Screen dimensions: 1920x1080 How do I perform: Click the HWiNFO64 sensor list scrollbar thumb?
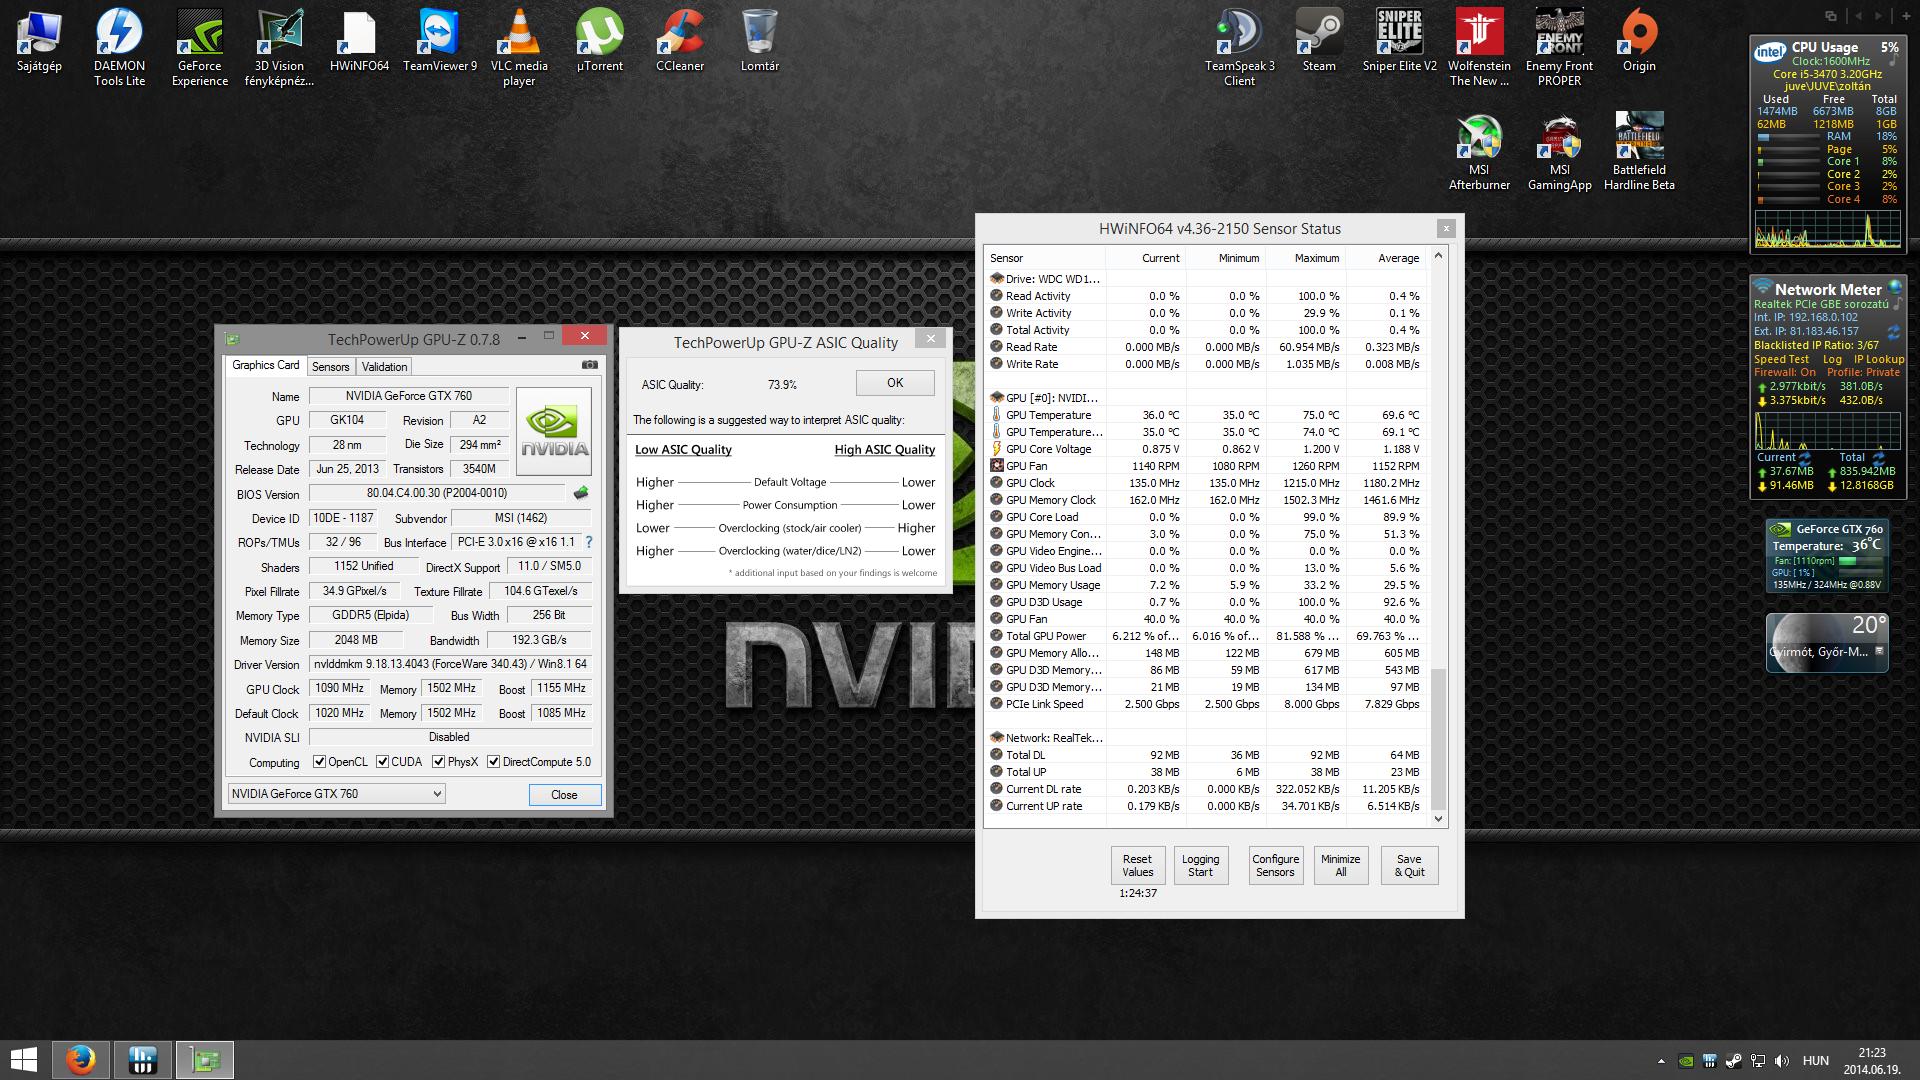point(1439,739)
